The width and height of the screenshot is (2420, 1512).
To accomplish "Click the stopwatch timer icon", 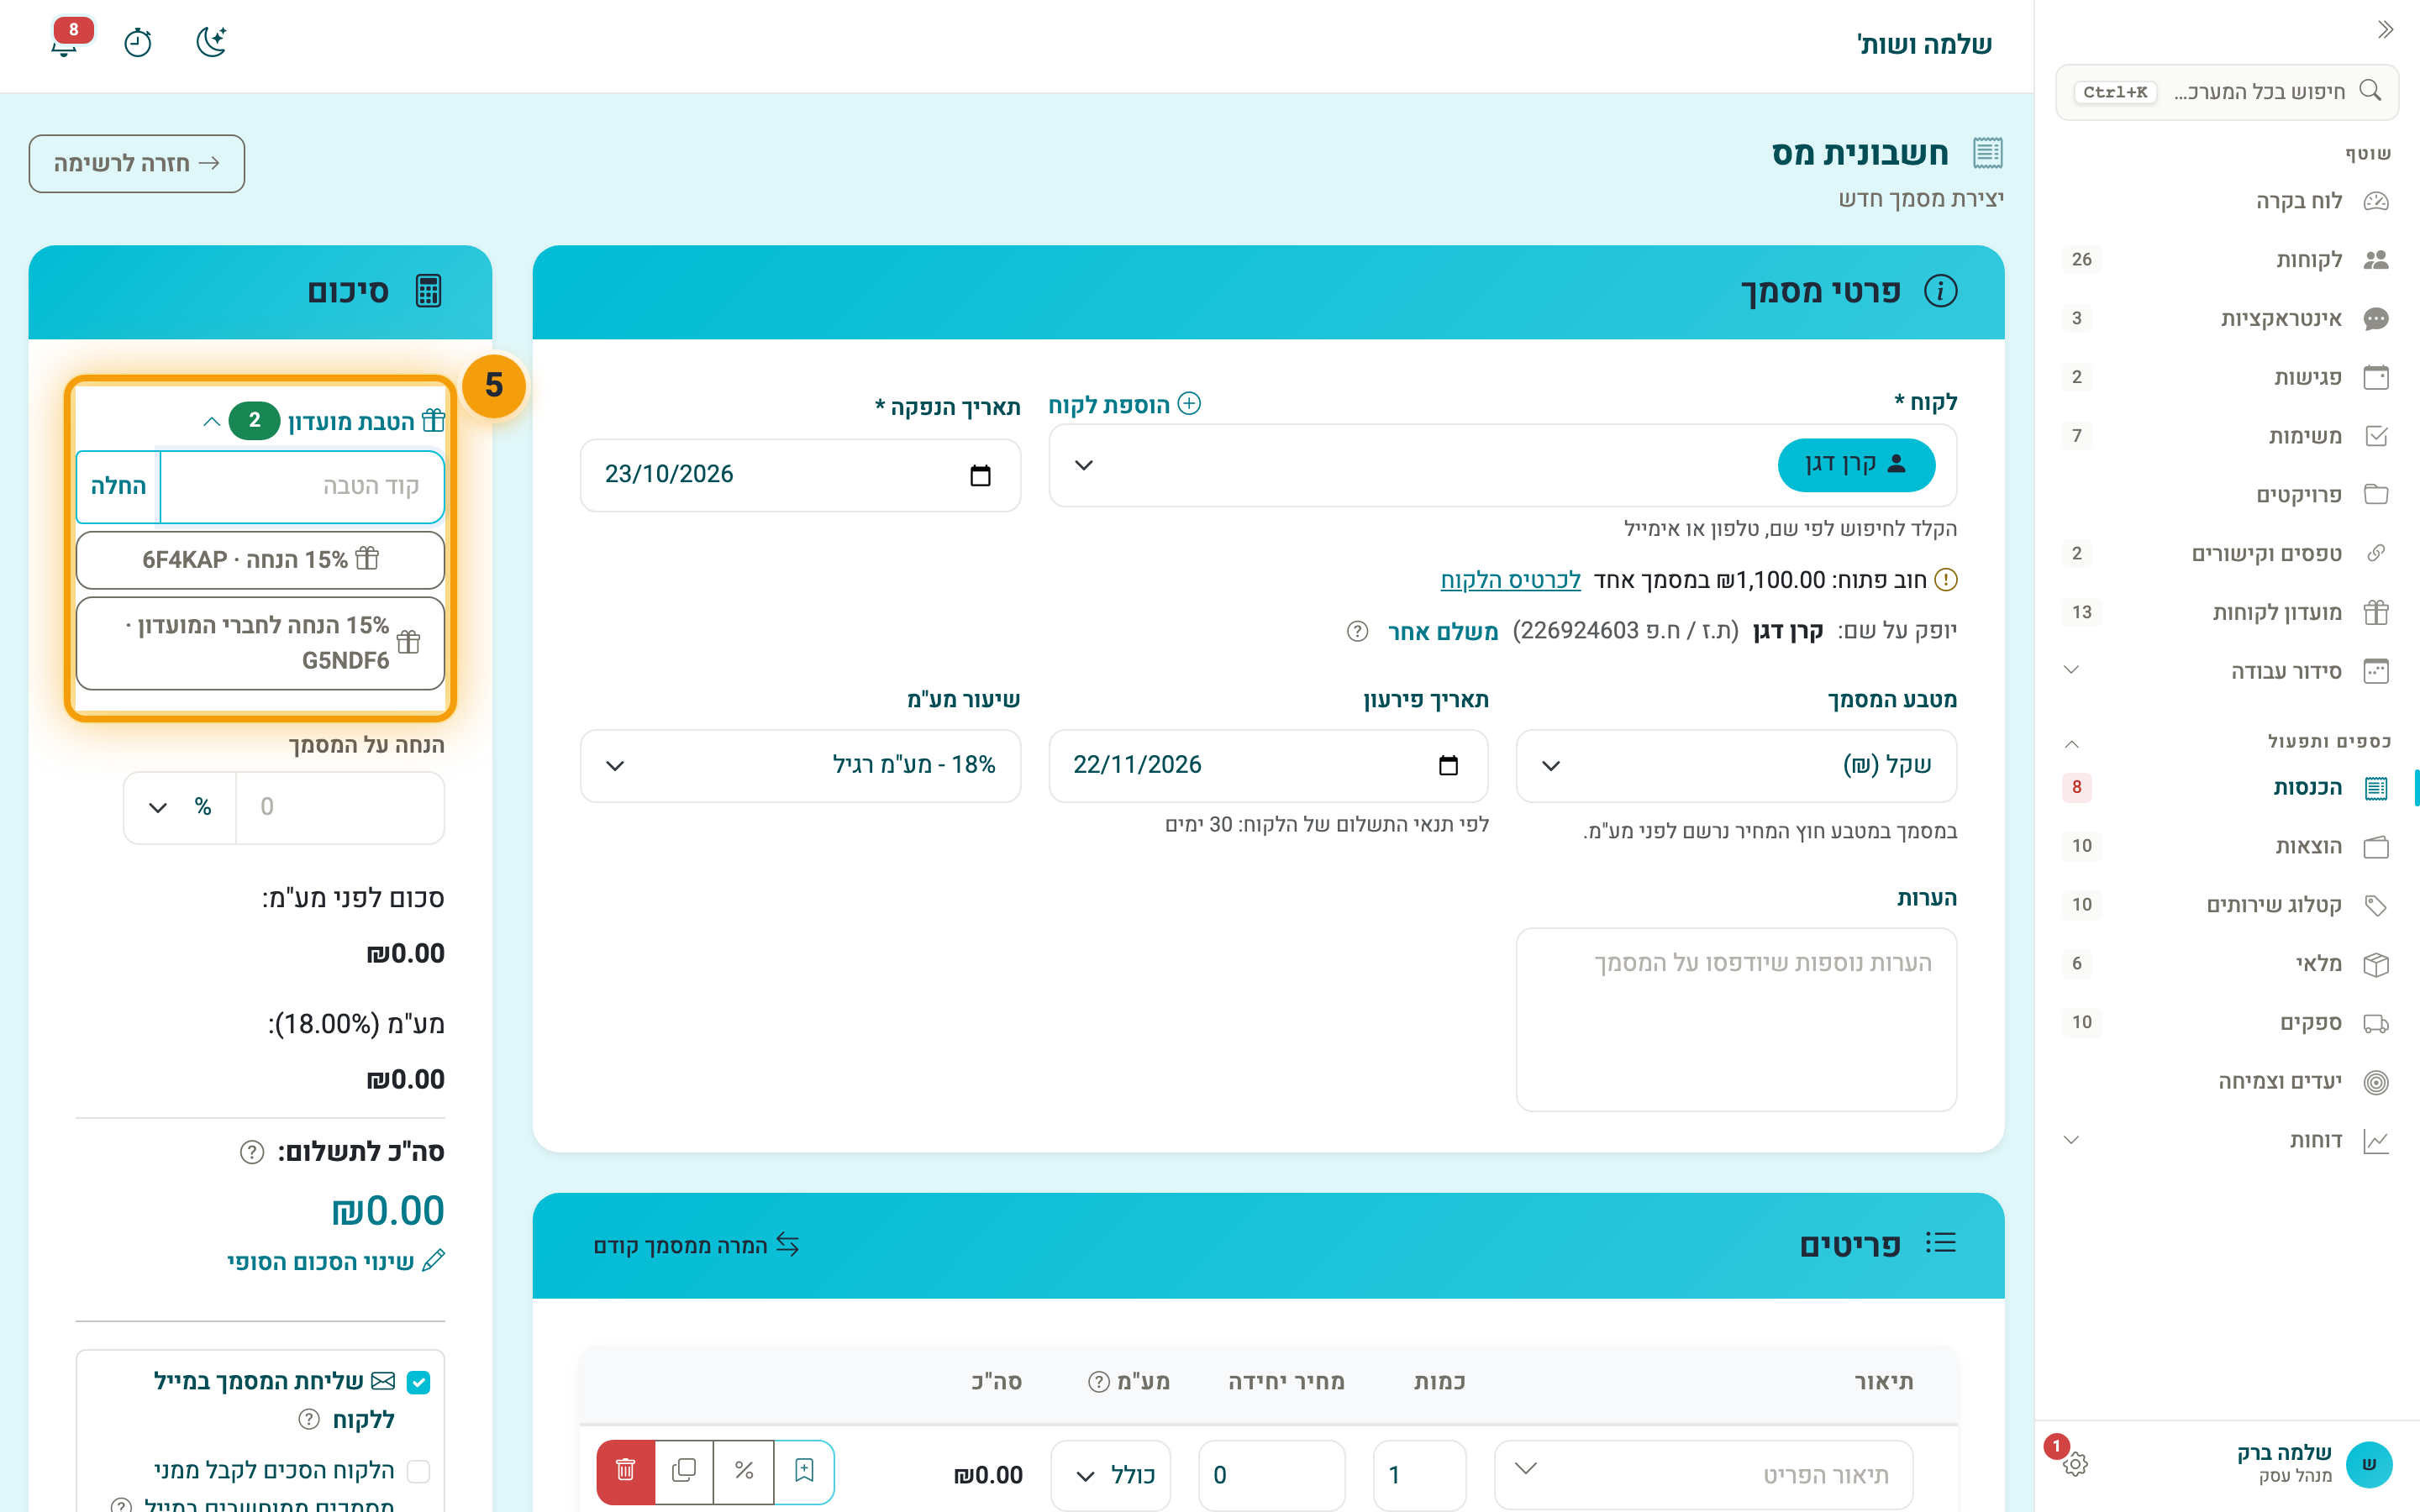I will click(x=138, y=42).
